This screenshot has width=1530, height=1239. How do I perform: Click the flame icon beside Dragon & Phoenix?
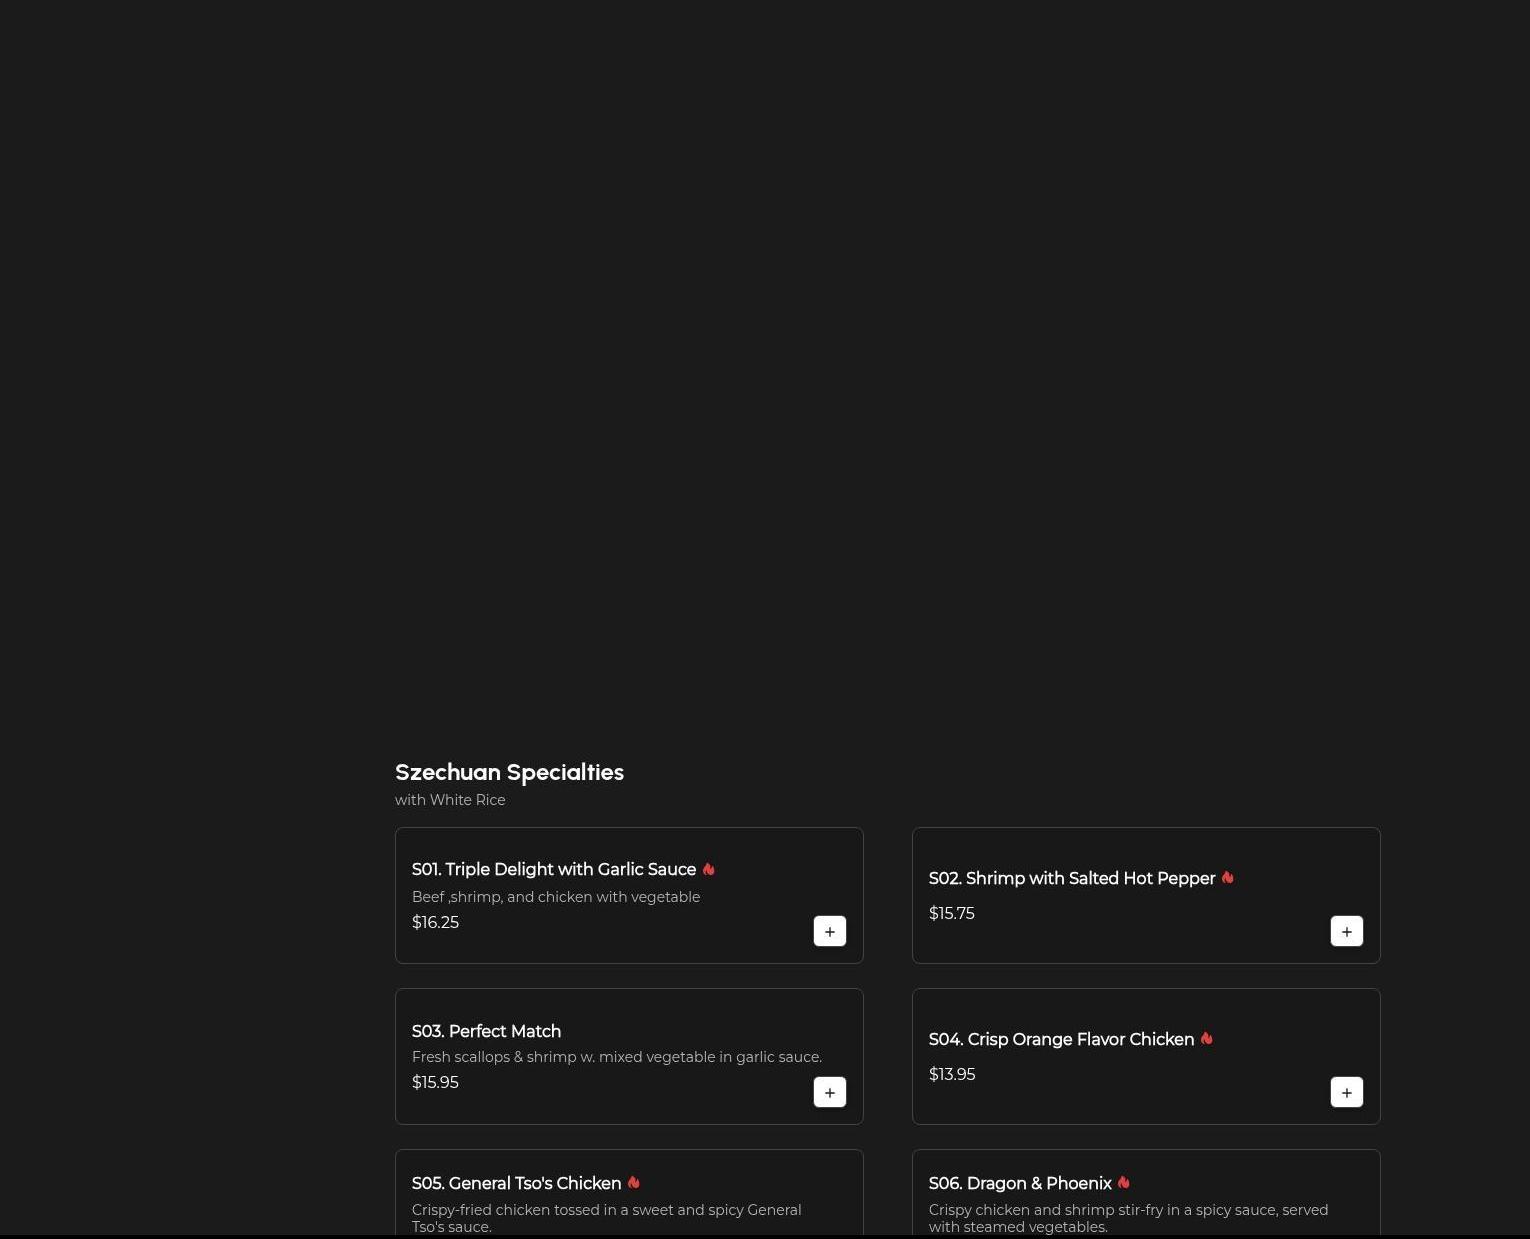click(x=1124, y=1183)
